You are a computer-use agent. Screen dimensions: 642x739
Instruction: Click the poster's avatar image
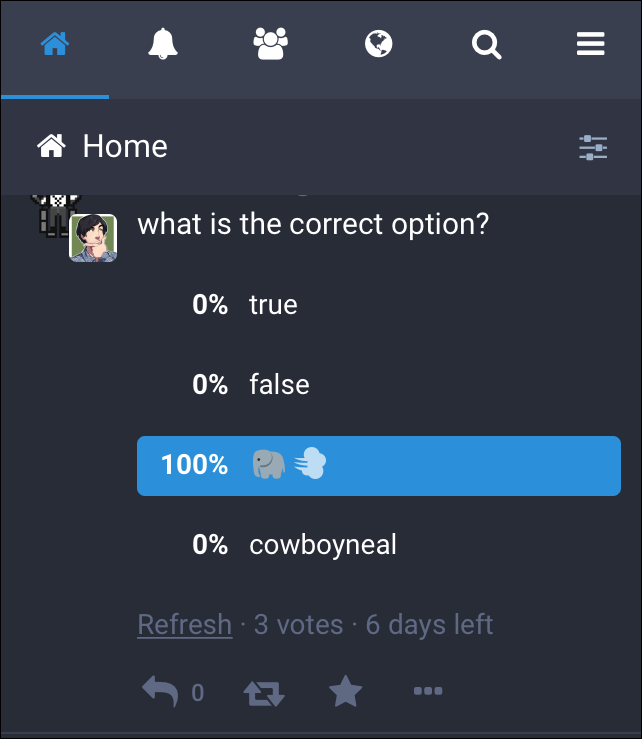click(x=92, y=238)
